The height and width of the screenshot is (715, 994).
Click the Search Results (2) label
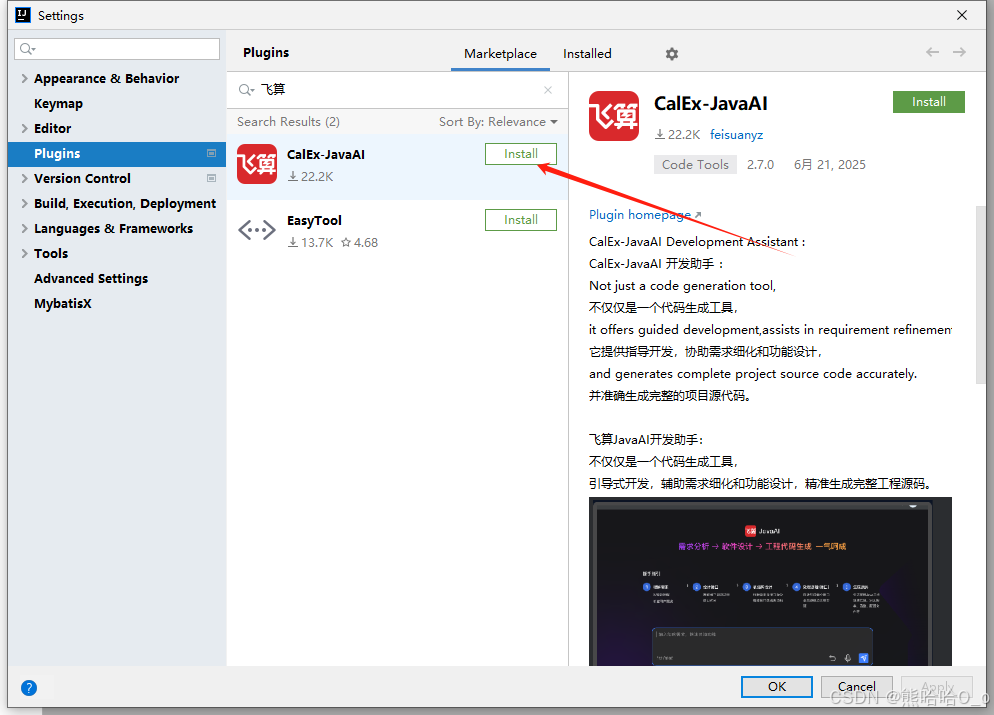pyautogui.click(x=288, y=122)
